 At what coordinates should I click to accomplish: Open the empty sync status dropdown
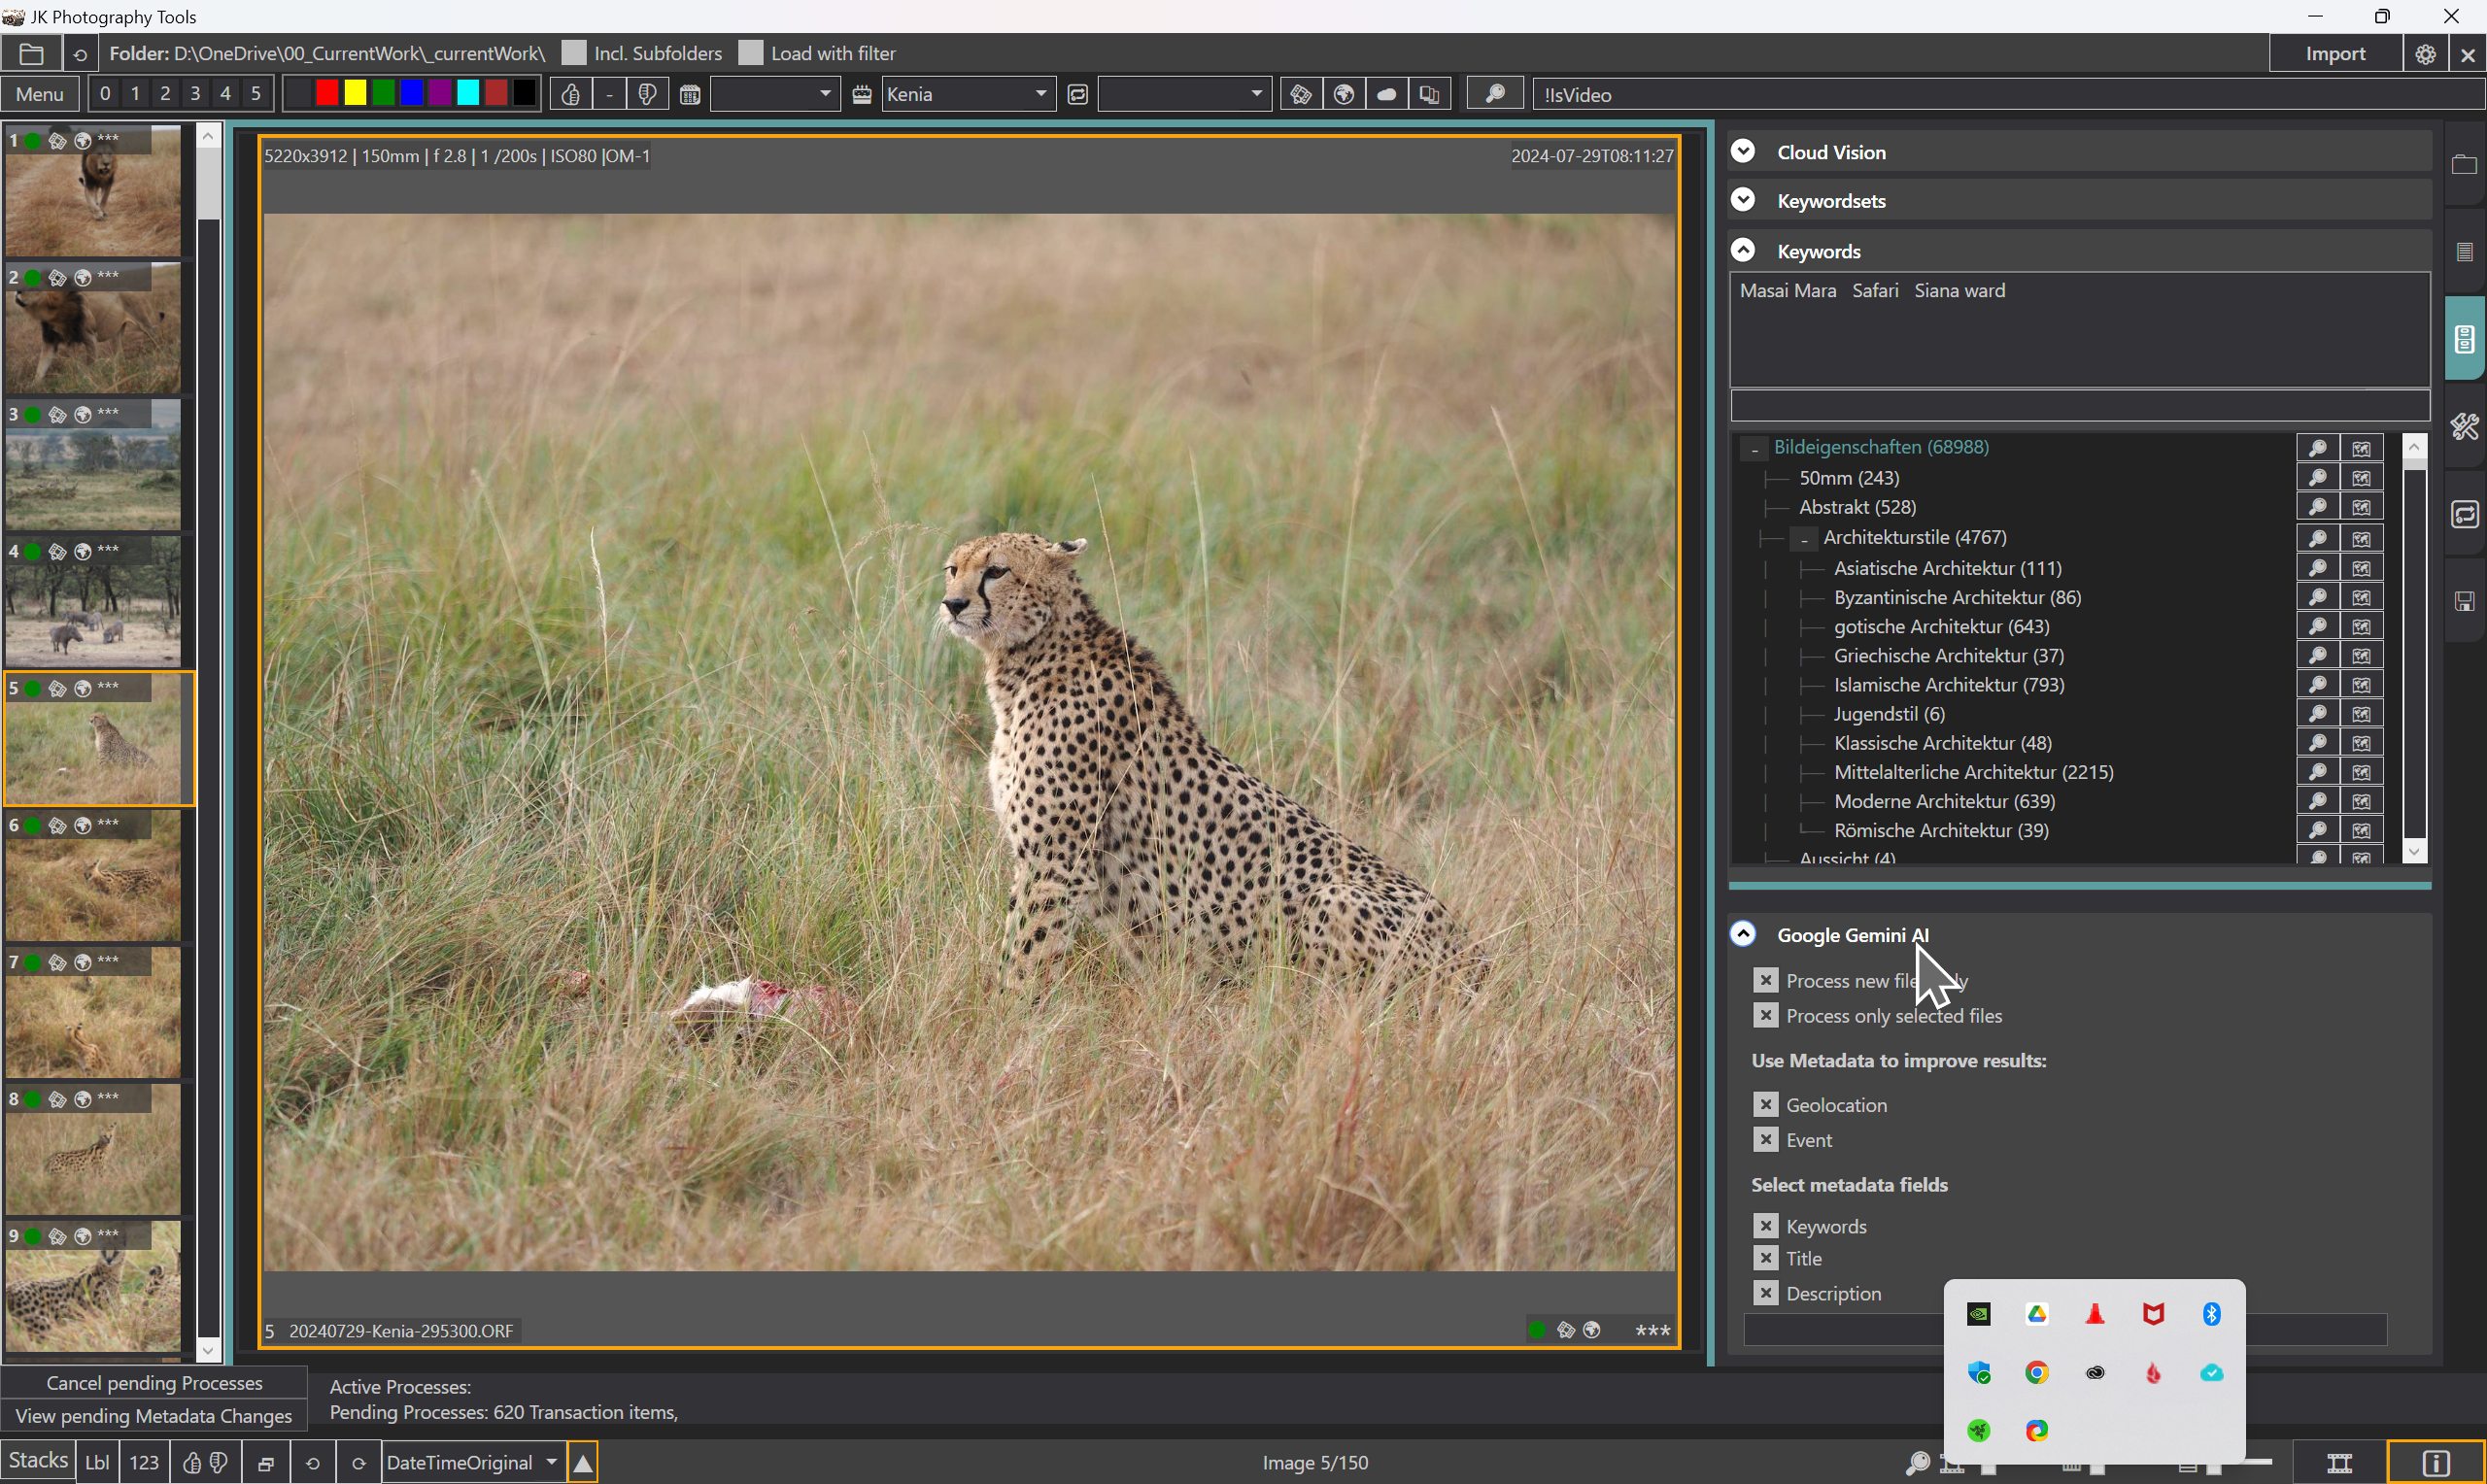pos(1185,95)
